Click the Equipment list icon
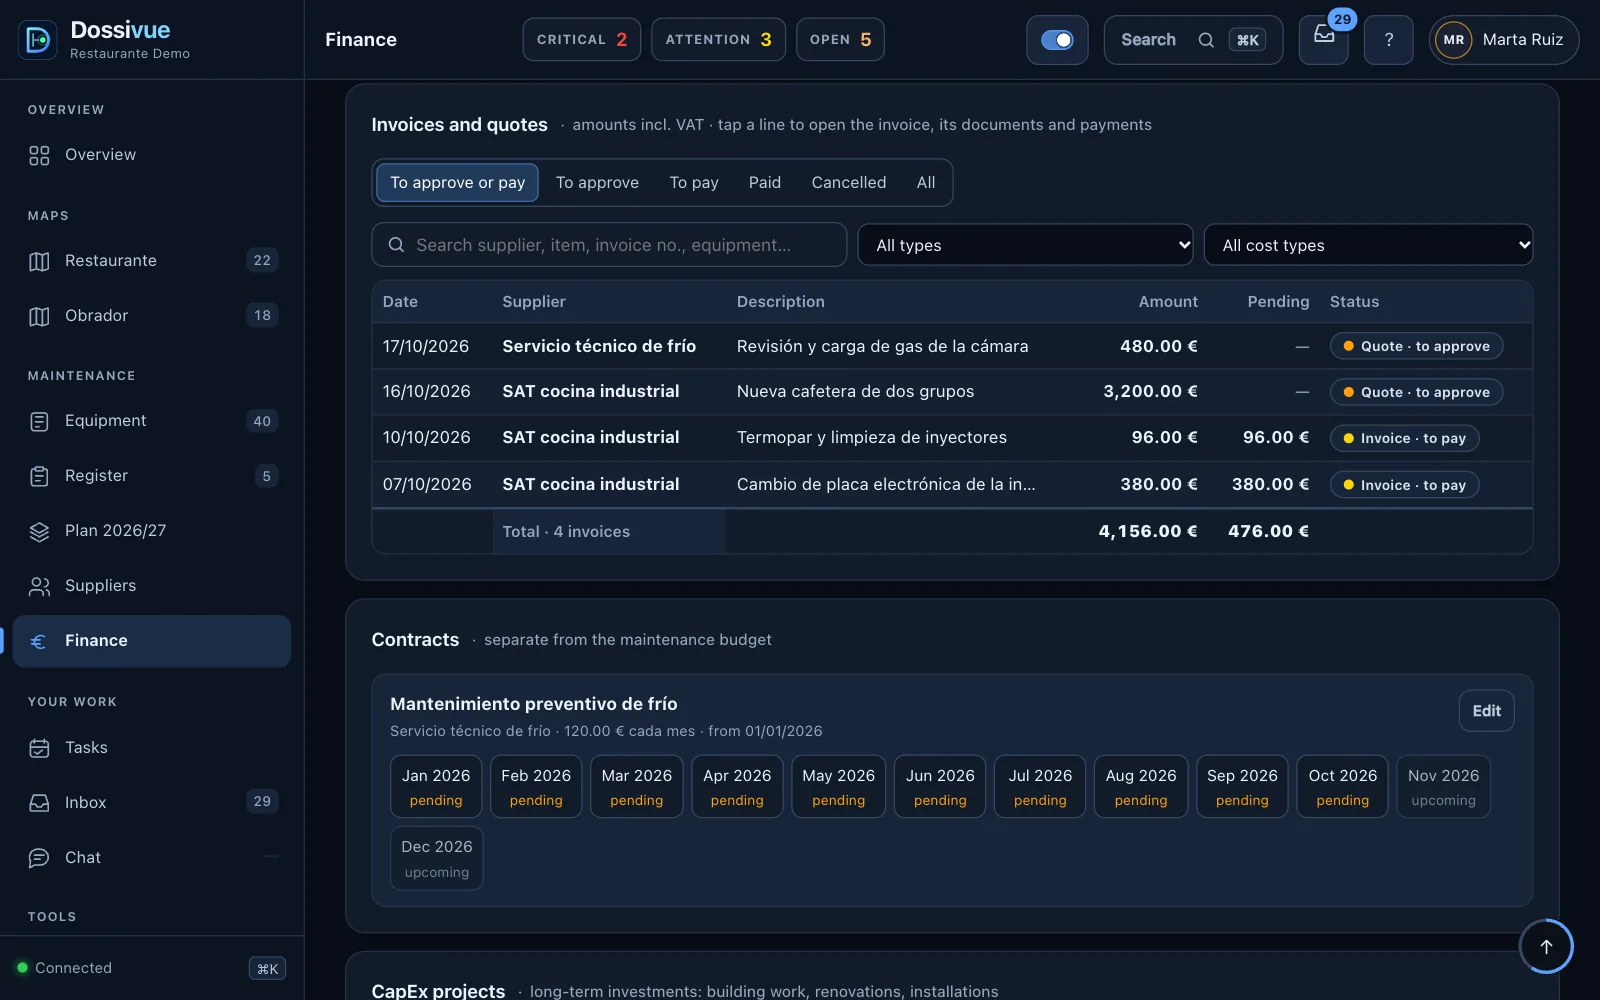Screen dimensions: 1600x1000 point(39,421)
